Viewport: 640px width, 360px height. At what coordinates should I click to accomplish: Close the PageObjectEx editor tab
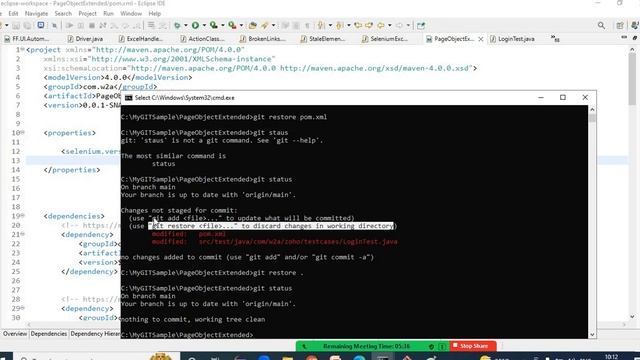coord(481,39)
